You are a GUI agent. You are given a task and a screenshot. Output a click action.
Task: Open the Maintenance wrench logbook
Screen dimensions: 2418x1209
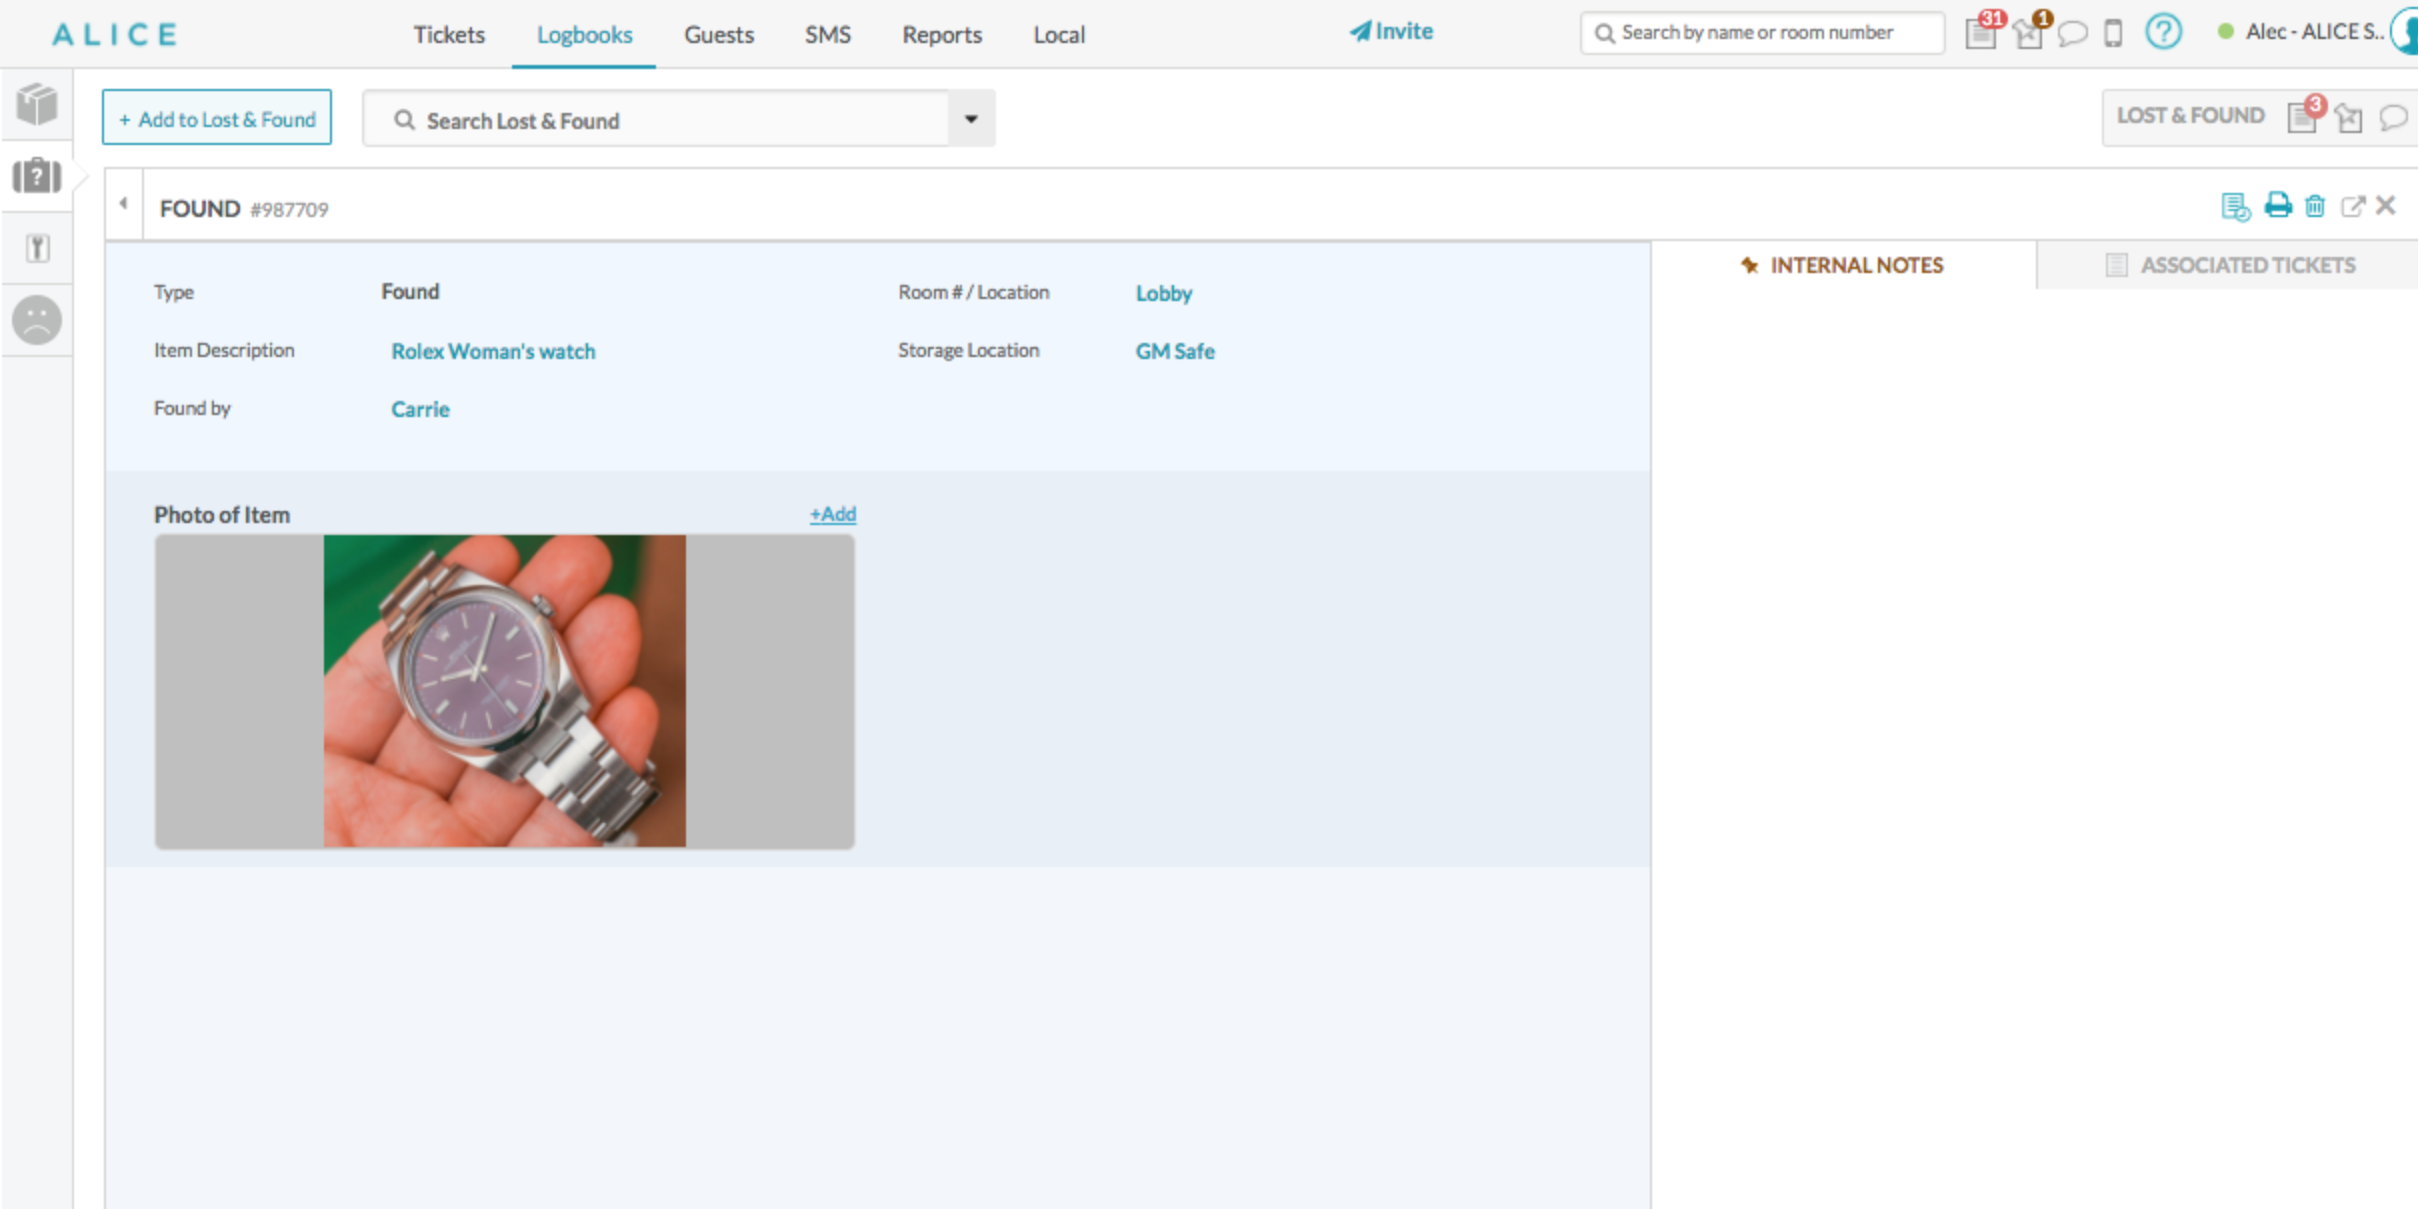tap(36, 249)
